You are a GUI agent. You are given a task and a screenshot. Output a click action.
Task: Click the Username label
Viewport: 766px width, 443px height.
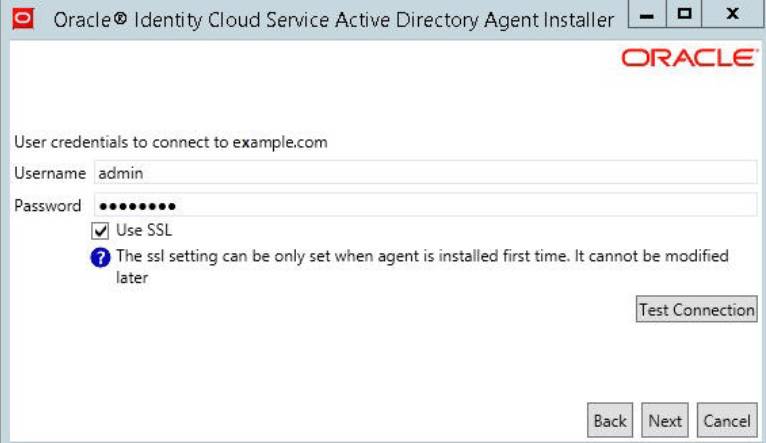coord(50,173)
